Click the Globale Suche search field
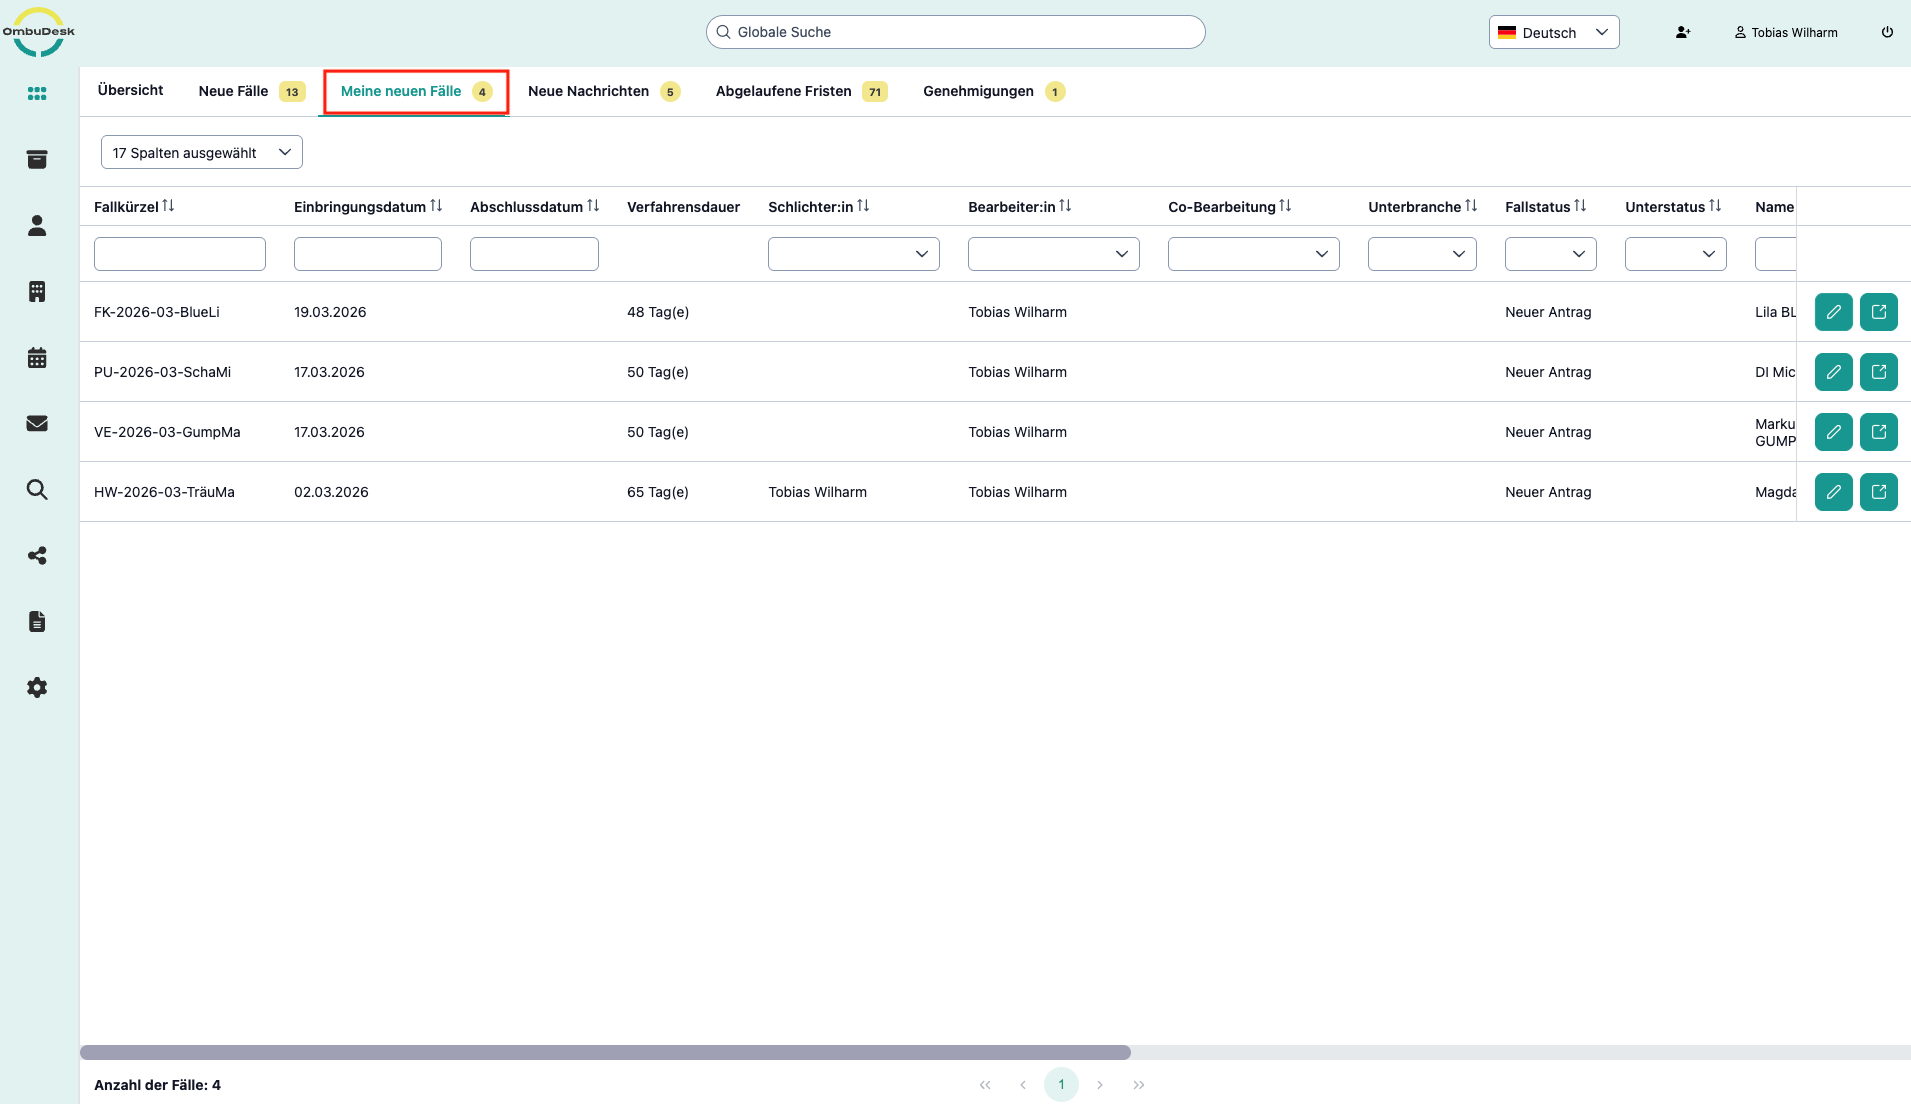The height and width of the screenshot is (1104, 1911). point(955,32)
